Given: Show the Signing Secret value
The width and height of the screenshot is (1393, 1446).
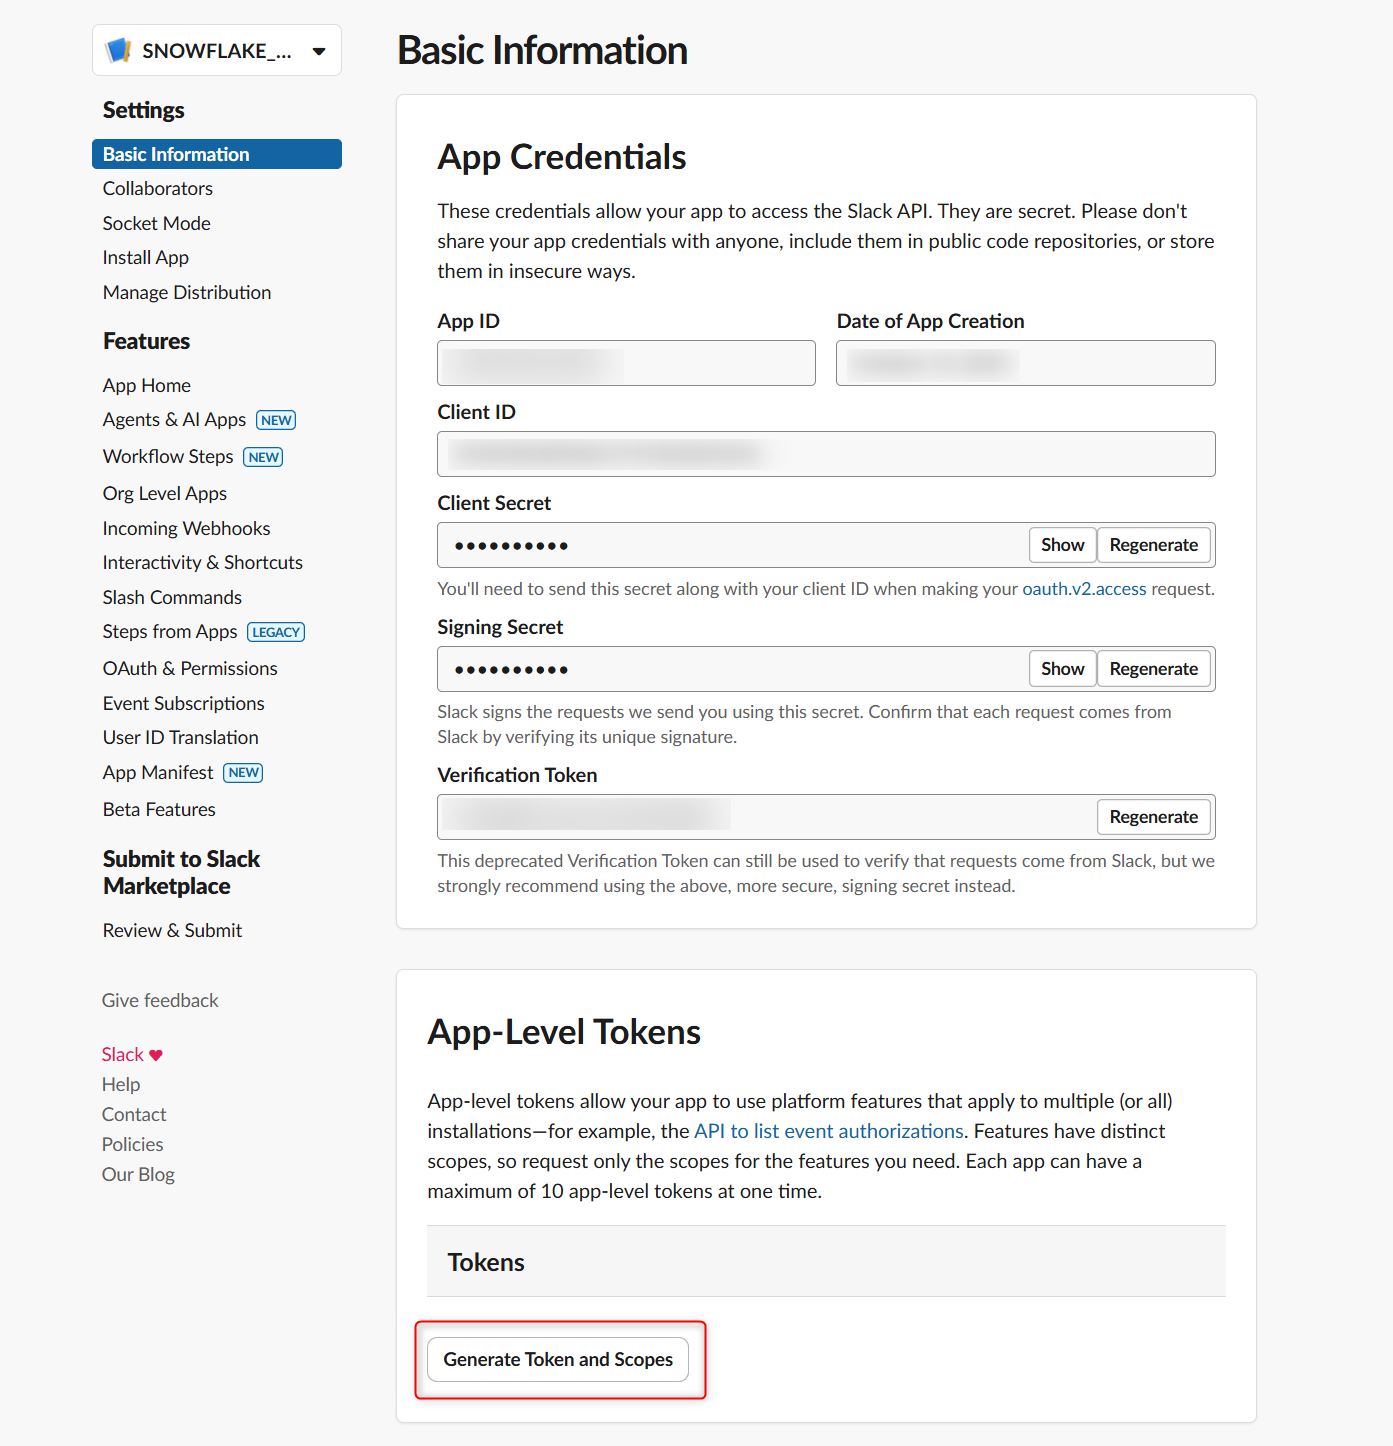Looking at the screenshot, I should click(x=1062, y=669).
